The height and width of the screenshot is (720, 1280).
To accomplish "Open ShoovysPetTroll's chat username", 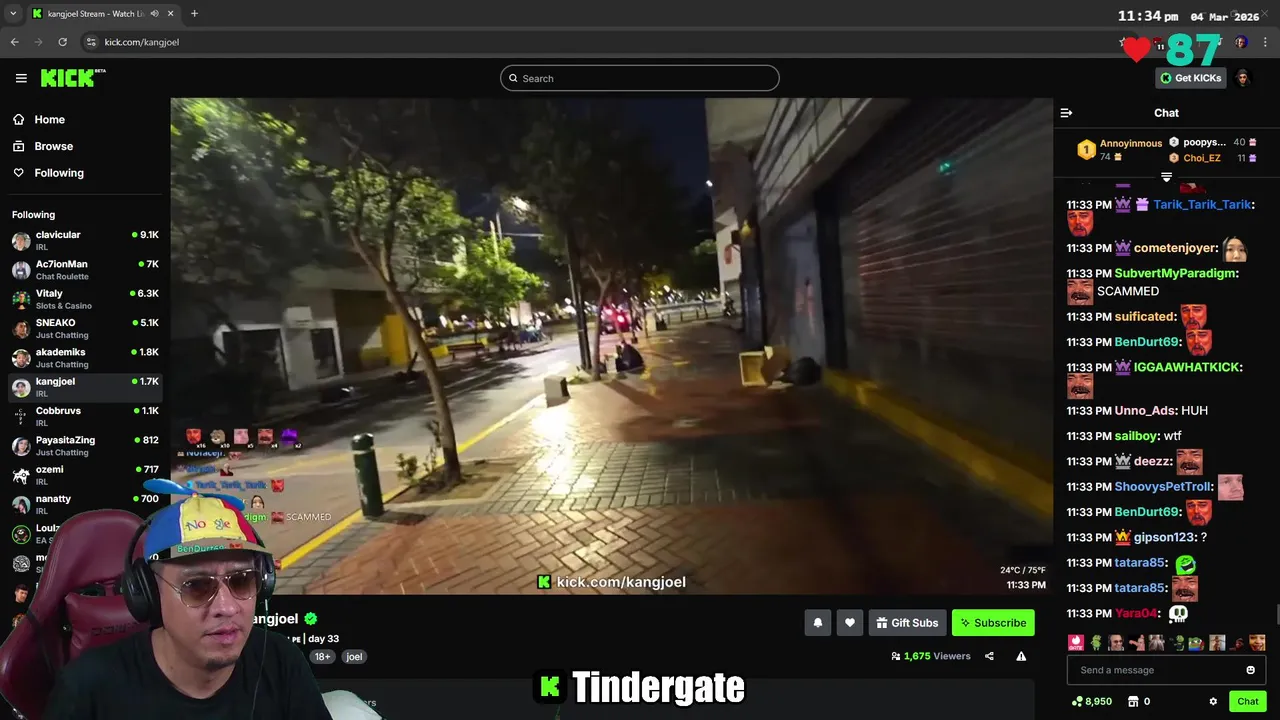I will click(x=1163, y=487).
